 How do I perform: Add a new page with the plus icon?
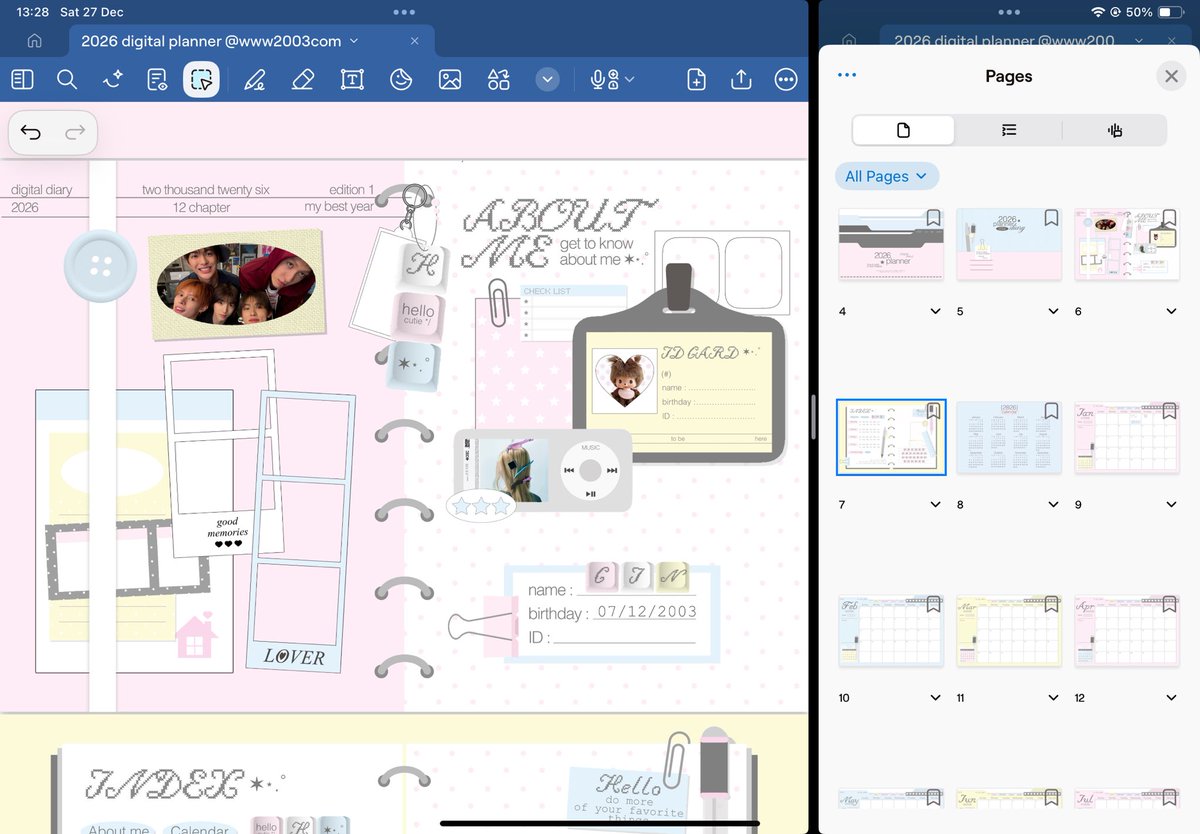coord(695,79)
